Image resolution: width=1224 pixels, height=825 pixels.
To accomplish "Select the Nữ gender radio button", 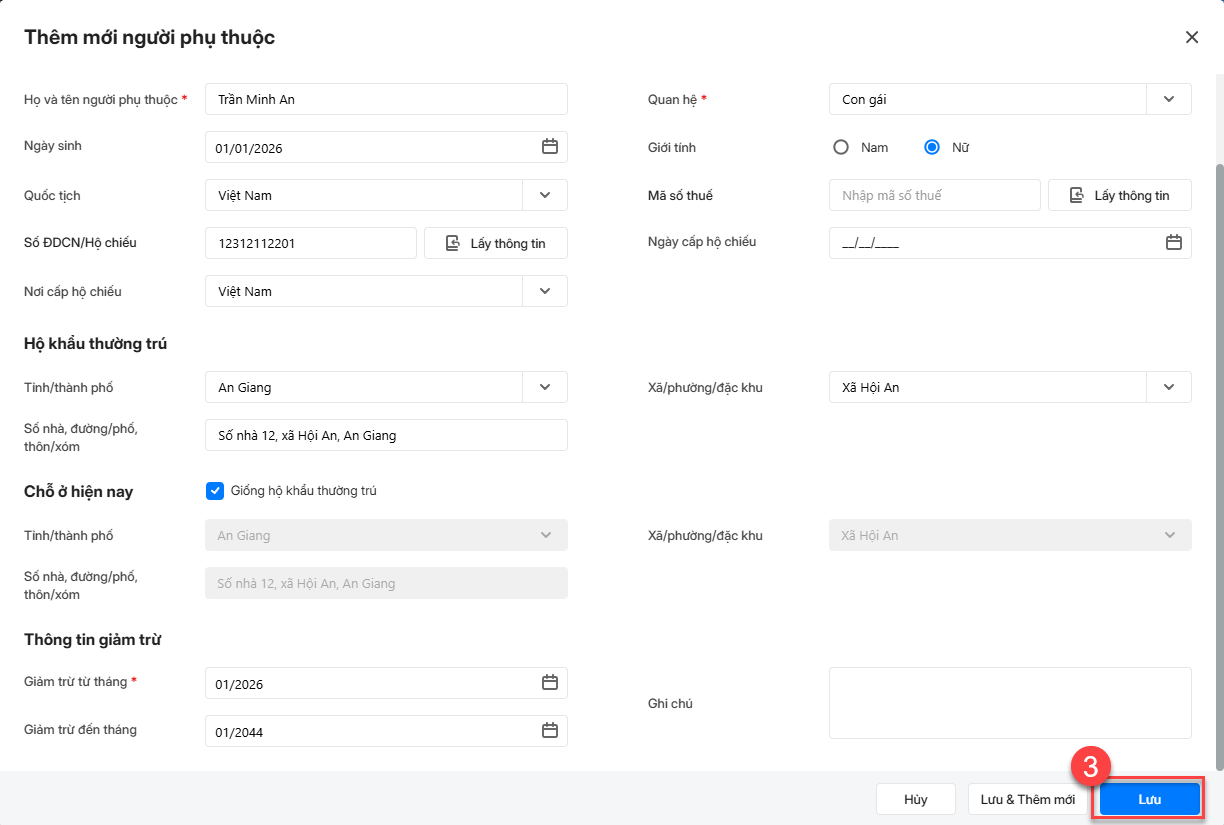I will point(932,147).
